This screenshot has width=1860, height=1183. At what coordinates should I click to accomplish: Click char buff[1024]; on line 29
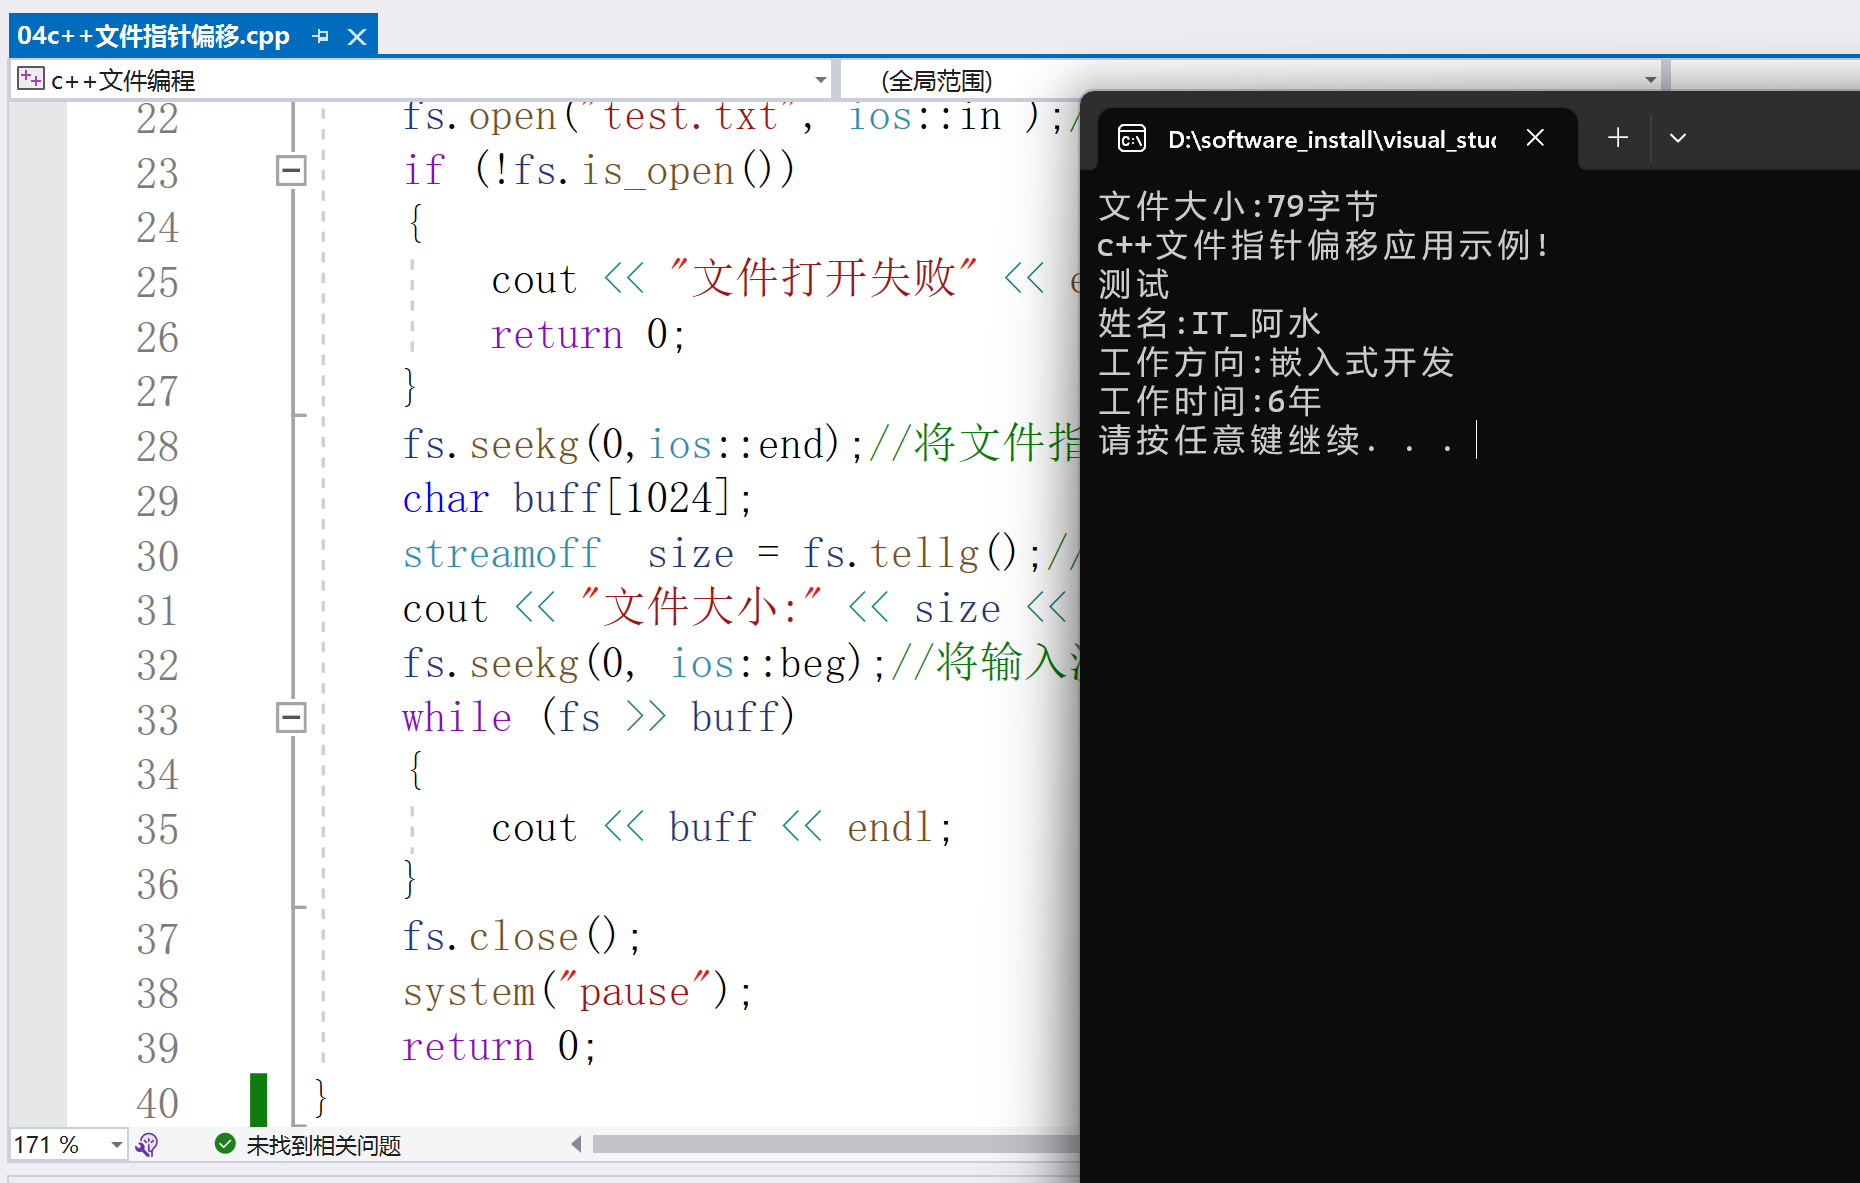click(x=577, y=499)
